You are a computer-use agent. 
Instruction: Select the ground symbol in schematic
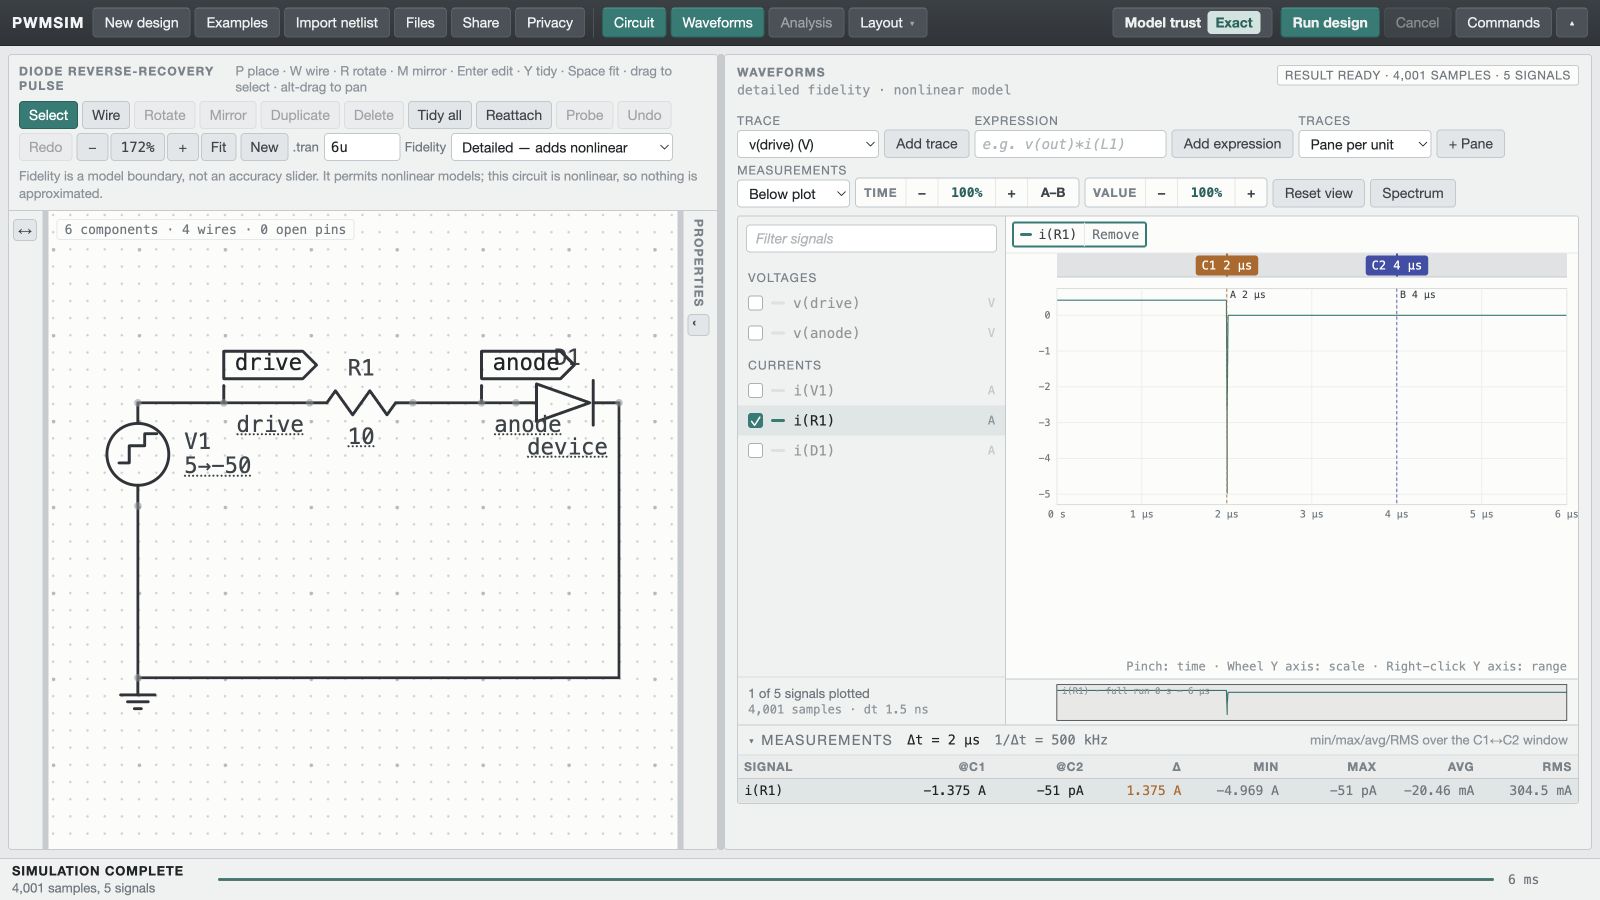click(138, 700)
